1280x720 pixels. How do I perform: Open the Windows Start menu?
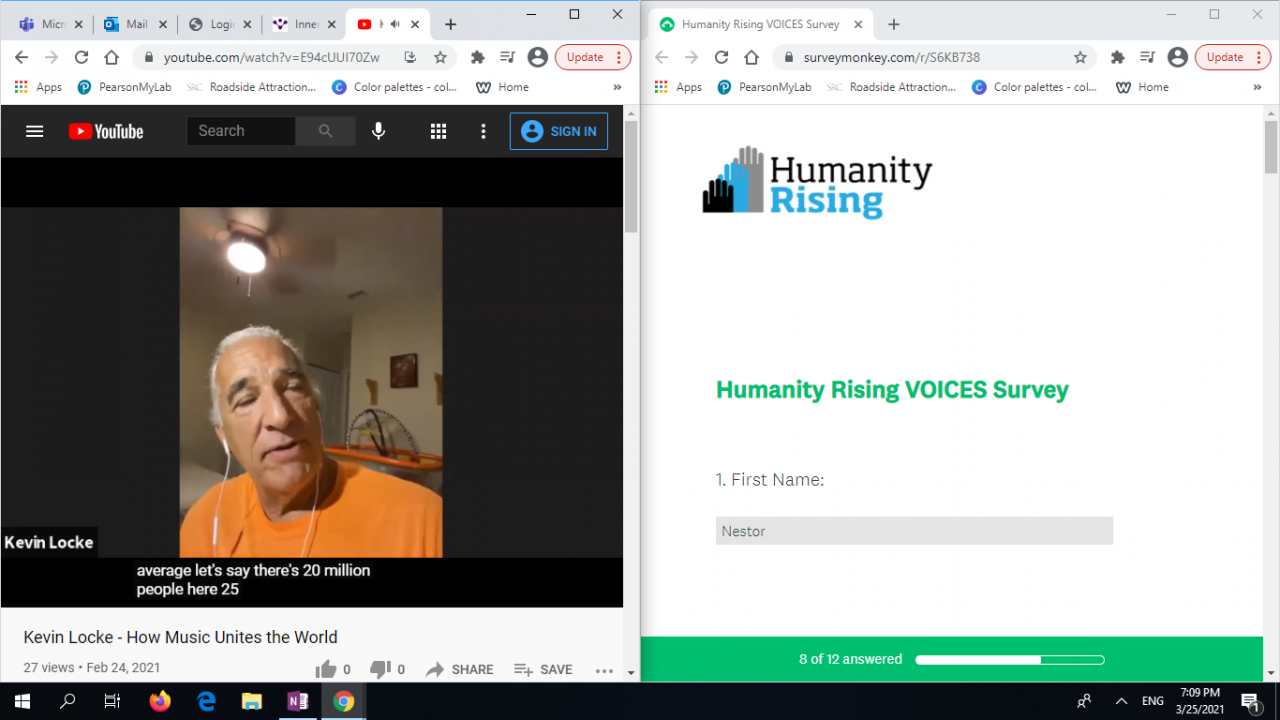click(x=22, y=701)
